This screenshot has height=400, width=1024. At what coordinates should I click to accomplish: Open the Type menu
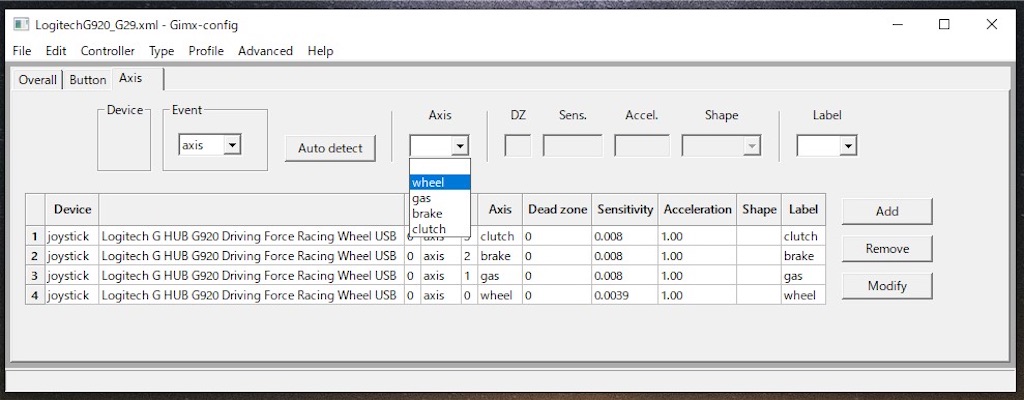pos(161,50)
